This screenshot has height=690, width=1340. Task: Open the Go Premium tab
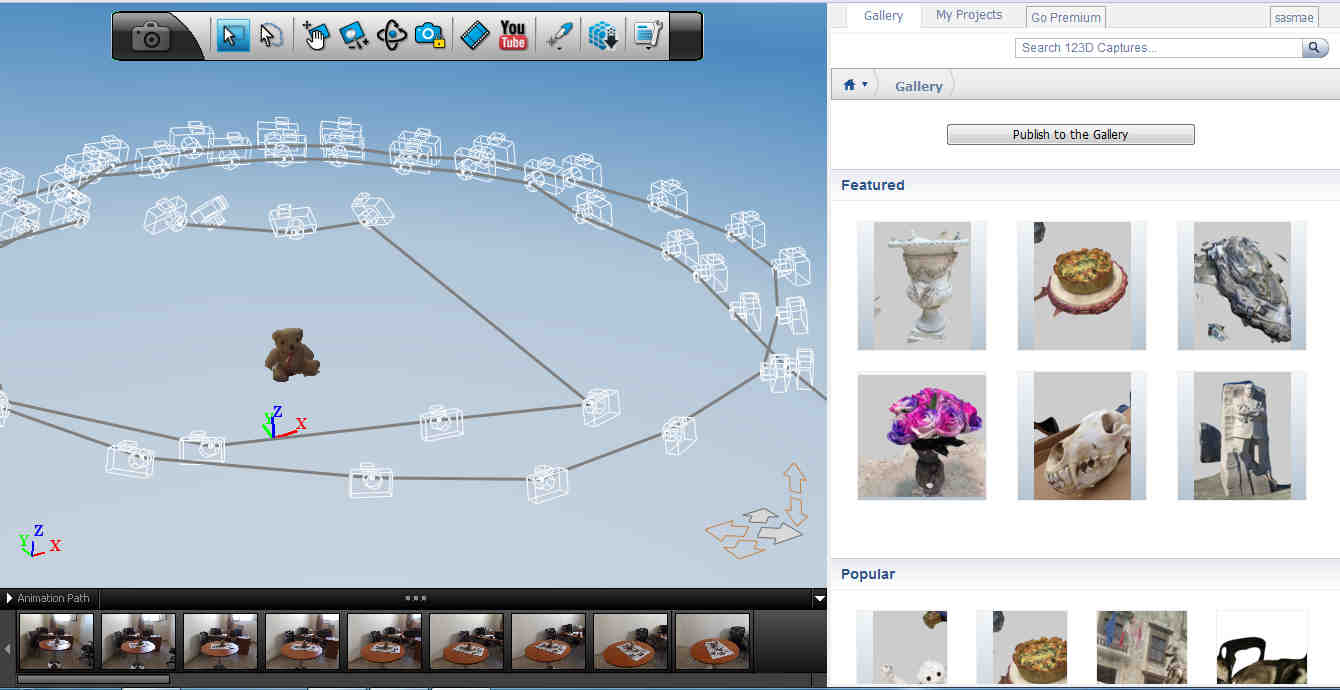tap(1066, 17)
